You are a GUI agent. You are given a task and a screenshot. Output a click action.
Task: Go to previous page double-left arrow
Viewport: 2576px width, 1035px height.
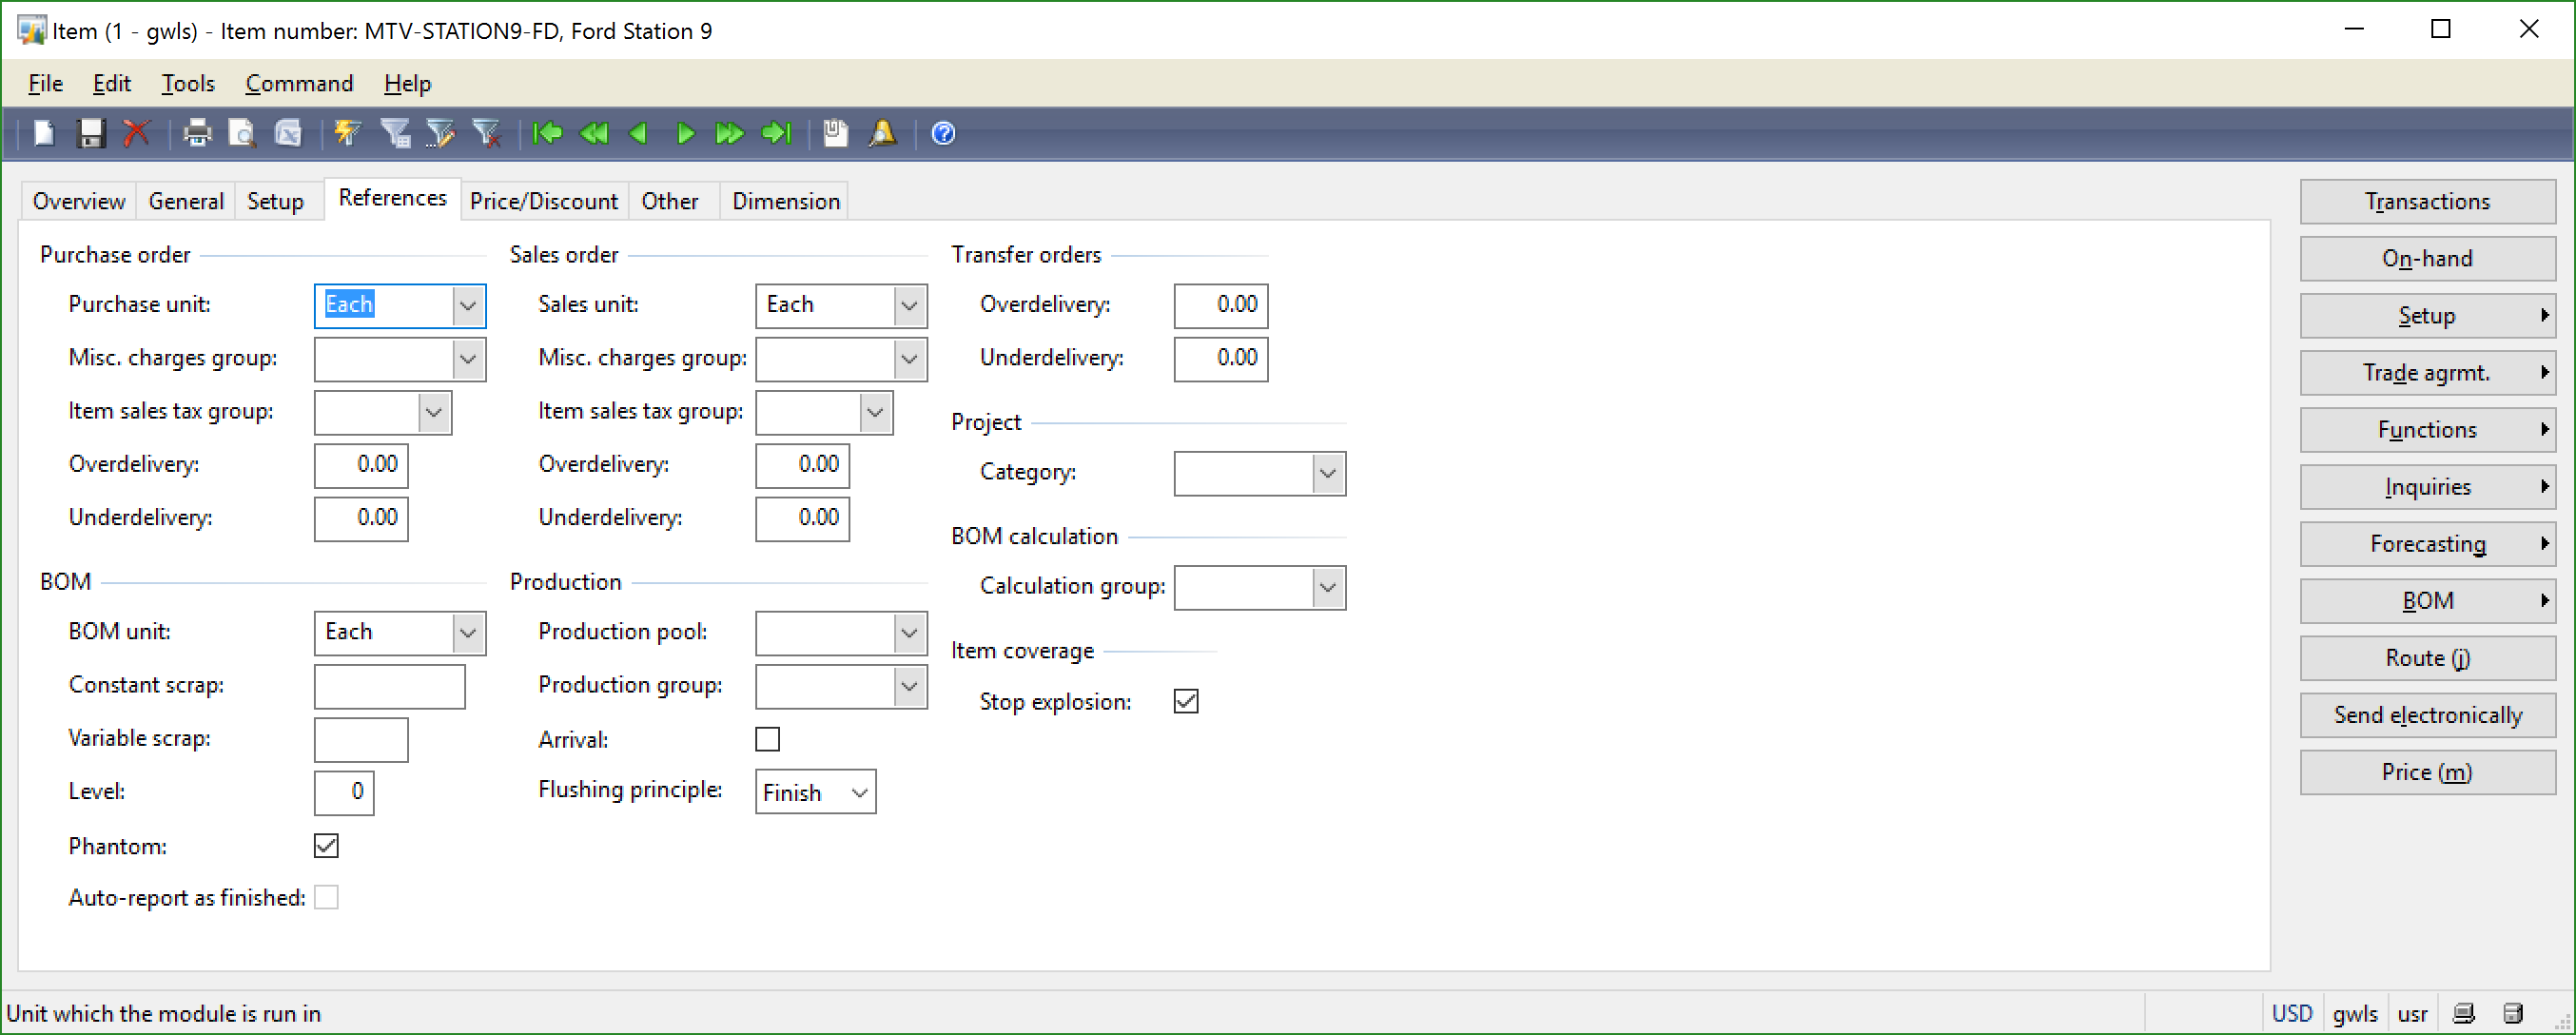594,133
